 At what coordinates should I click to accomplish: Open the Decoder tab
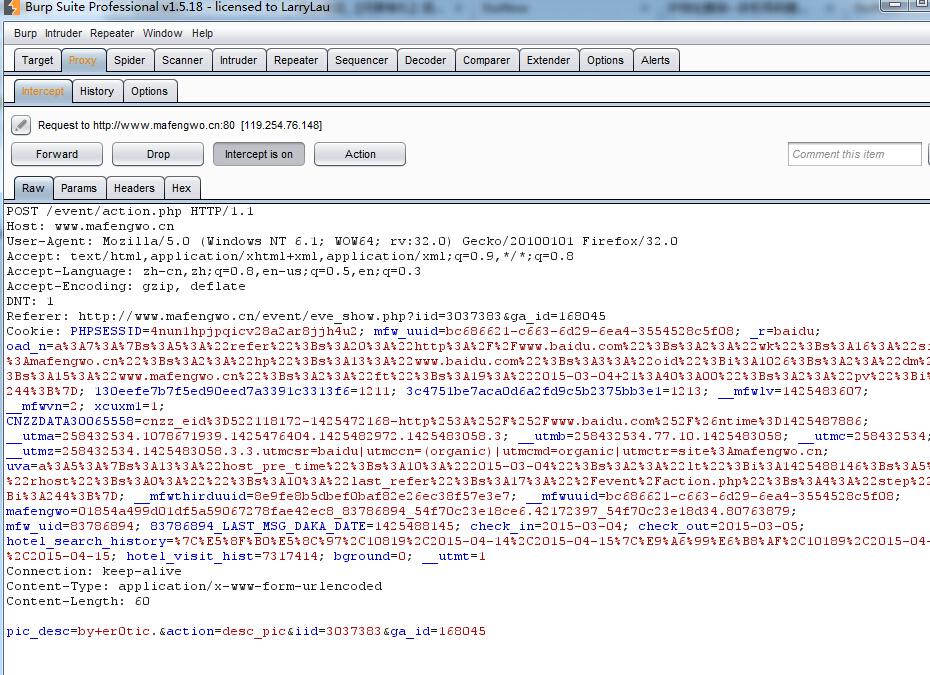click(425, 60)
